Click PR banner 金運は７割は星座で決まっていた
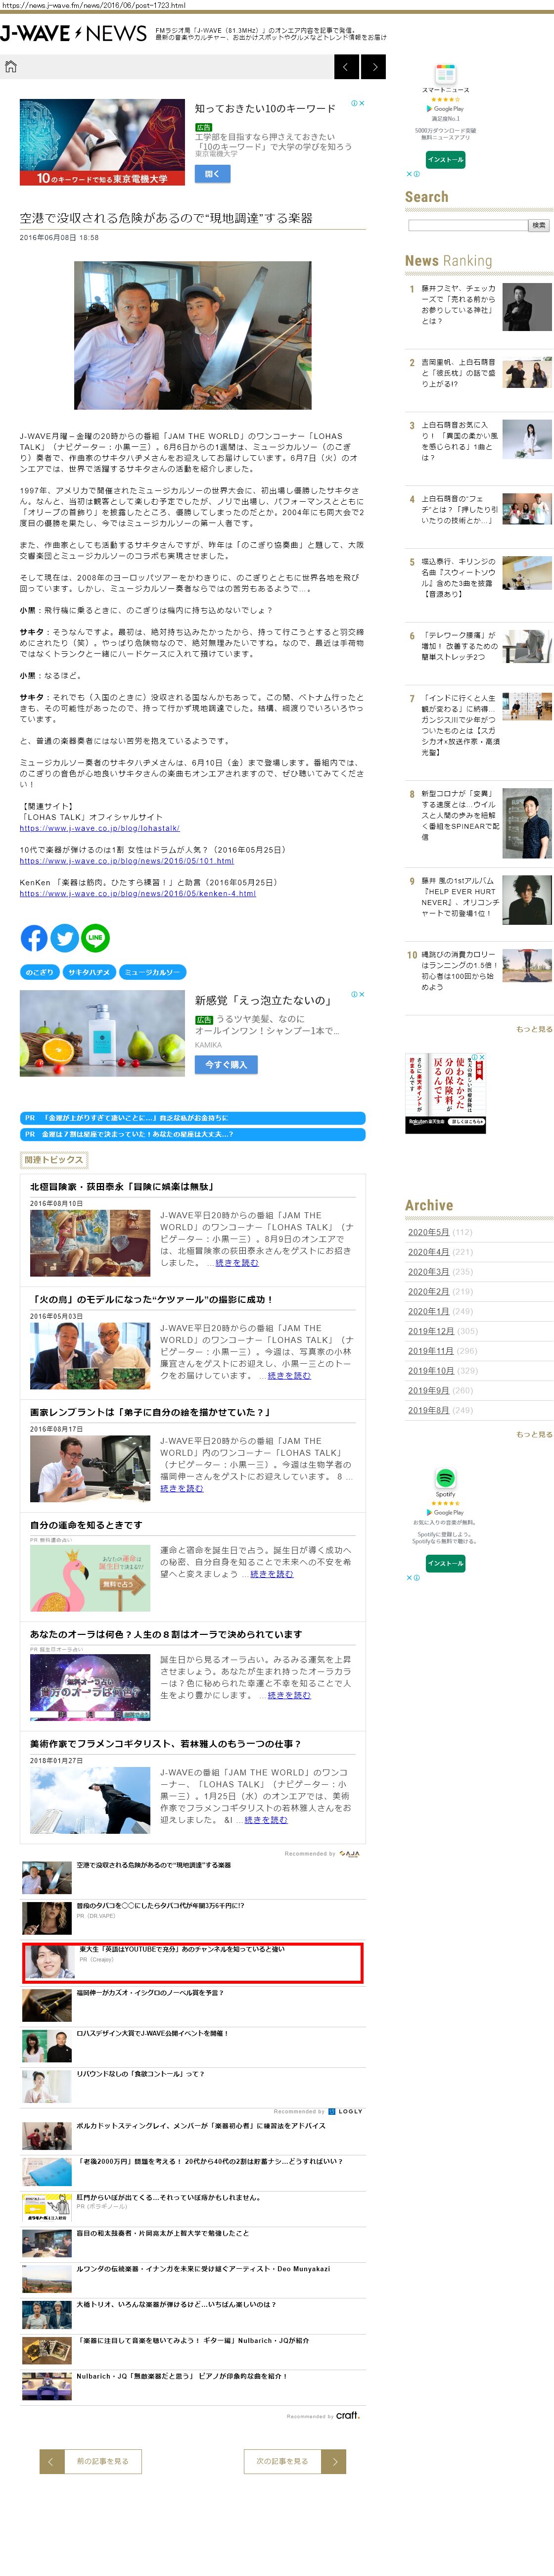 [193, 1134]
